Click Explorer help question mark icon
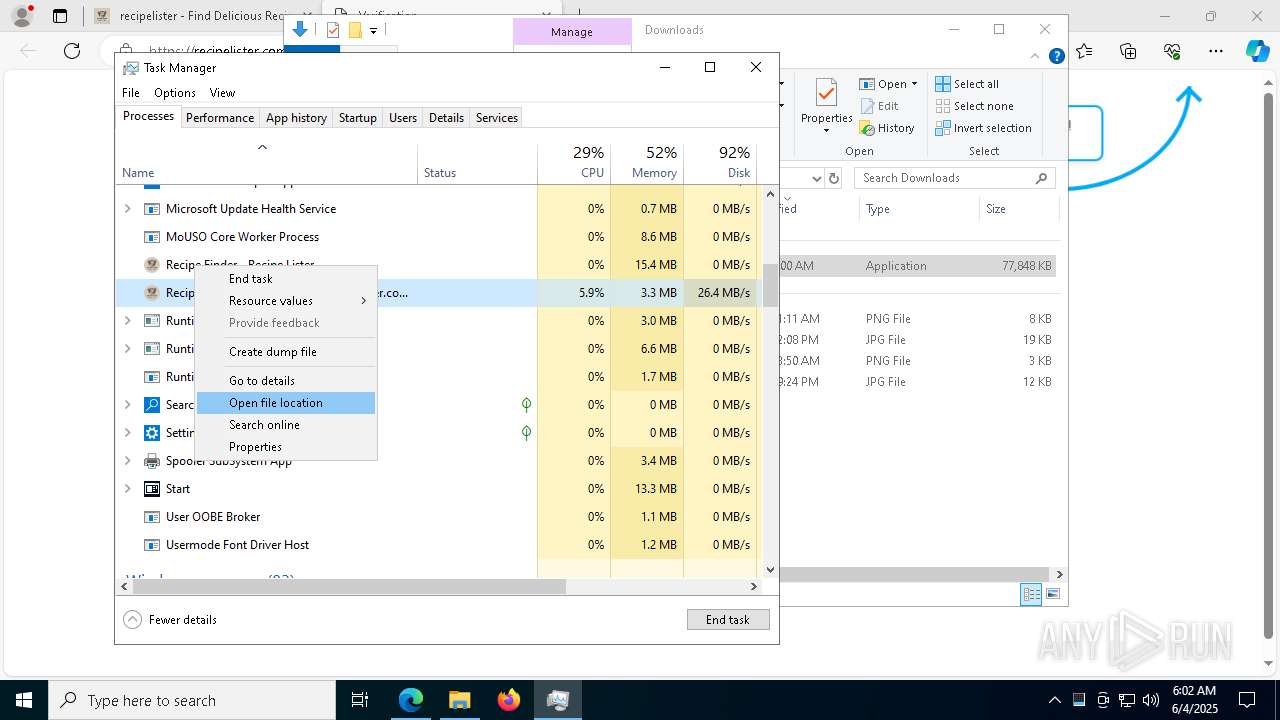The height and width of the screenshot is (720, 1280). (1056, 57)
